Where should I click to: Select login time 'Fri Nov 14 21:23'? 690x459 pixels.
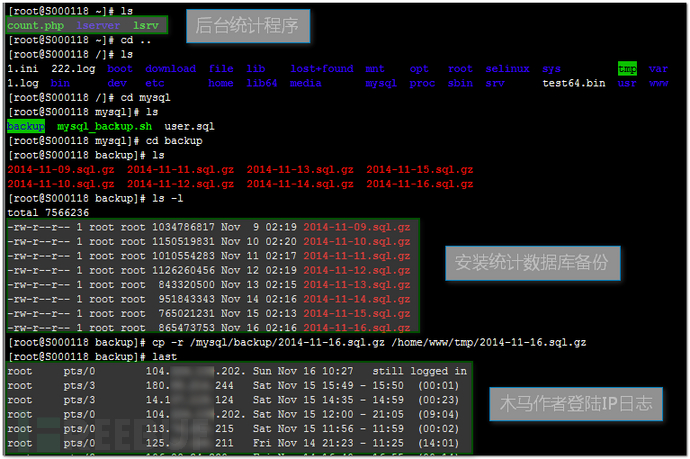pyautogui.click(x=303, y=443)
